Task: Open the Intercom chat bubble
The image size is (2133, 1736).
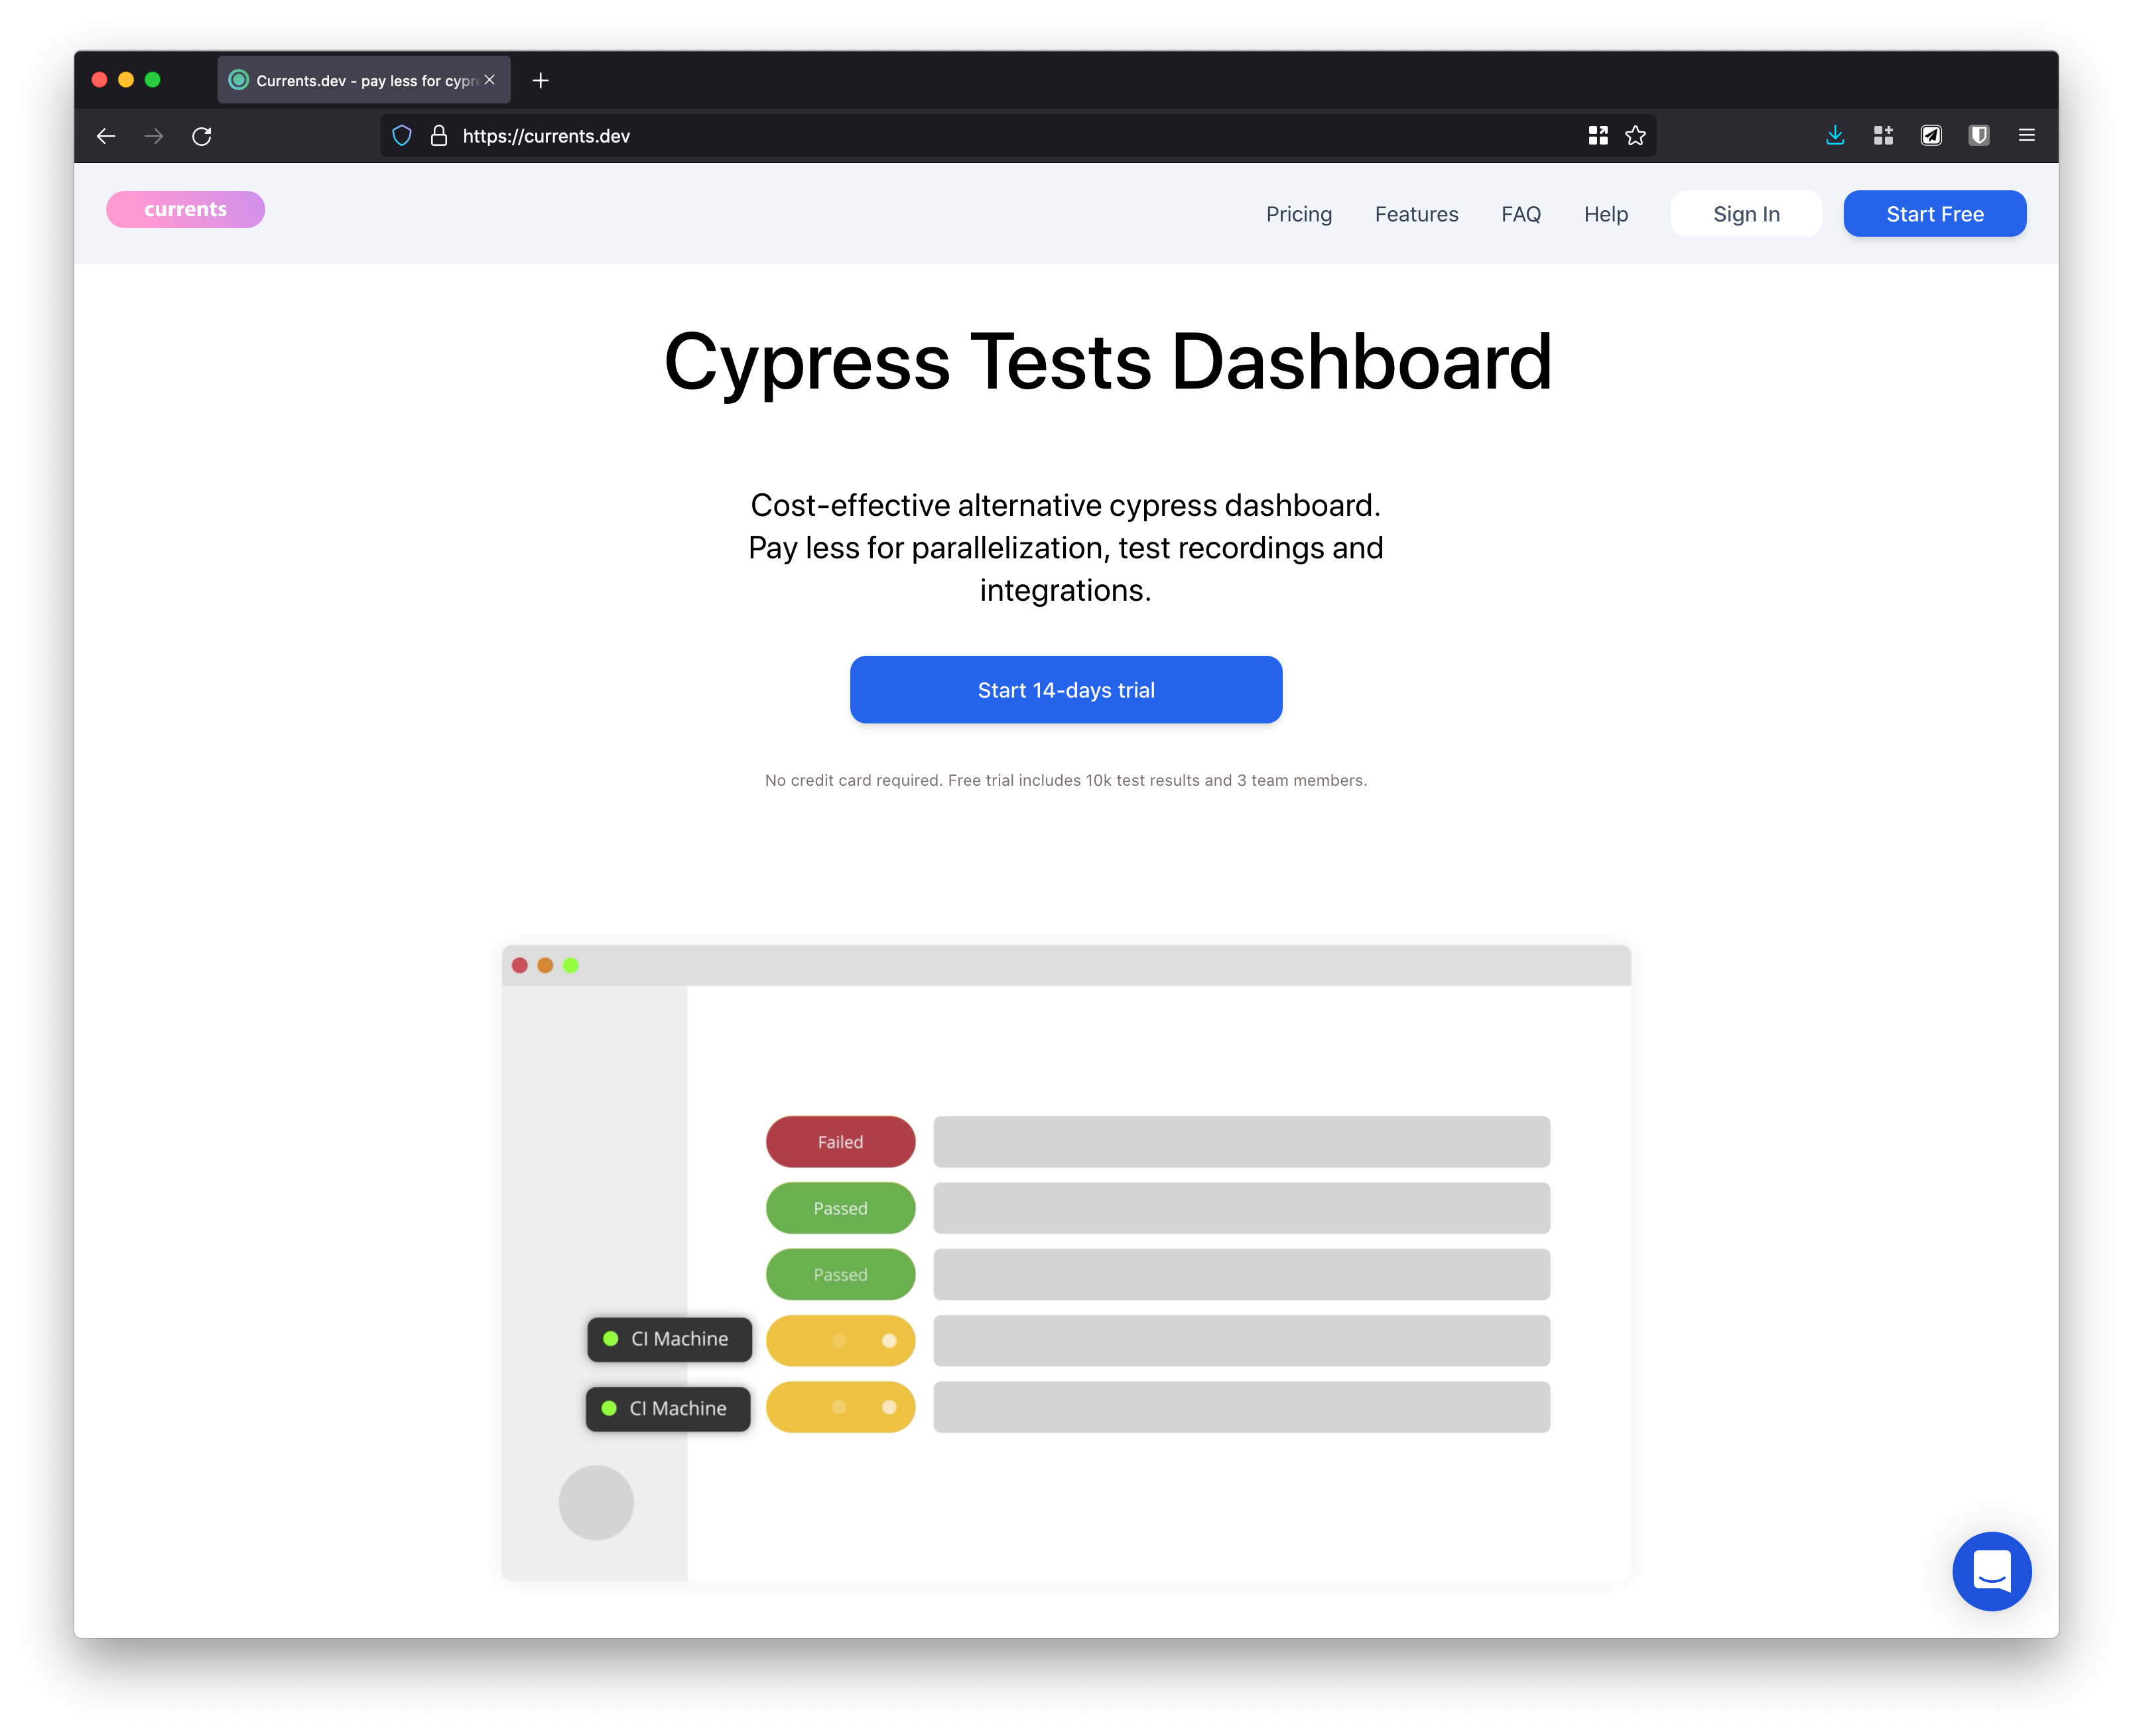Action: click(1991, 1571)
